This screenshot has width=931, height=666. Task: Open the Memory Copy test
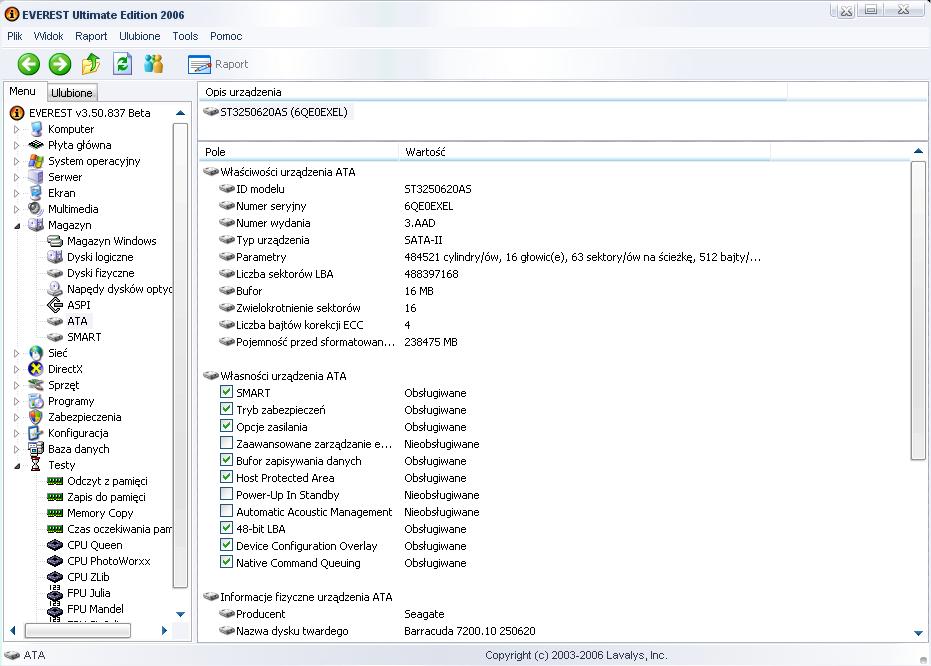[100, 513]
